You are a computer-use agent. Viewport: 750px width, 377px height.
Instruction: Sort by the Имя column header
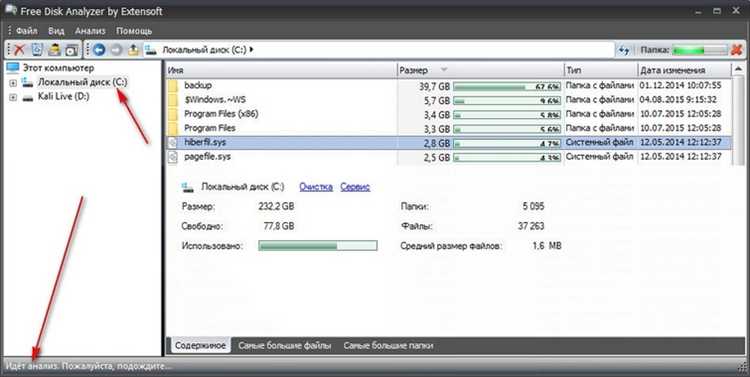tap(281, 70)
